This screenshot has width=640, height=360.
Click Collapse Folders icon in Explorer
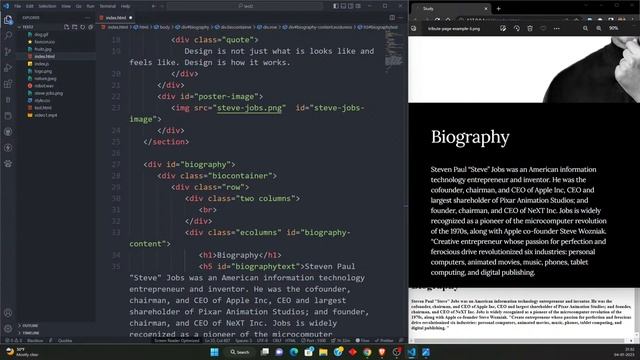pos(91,27)
